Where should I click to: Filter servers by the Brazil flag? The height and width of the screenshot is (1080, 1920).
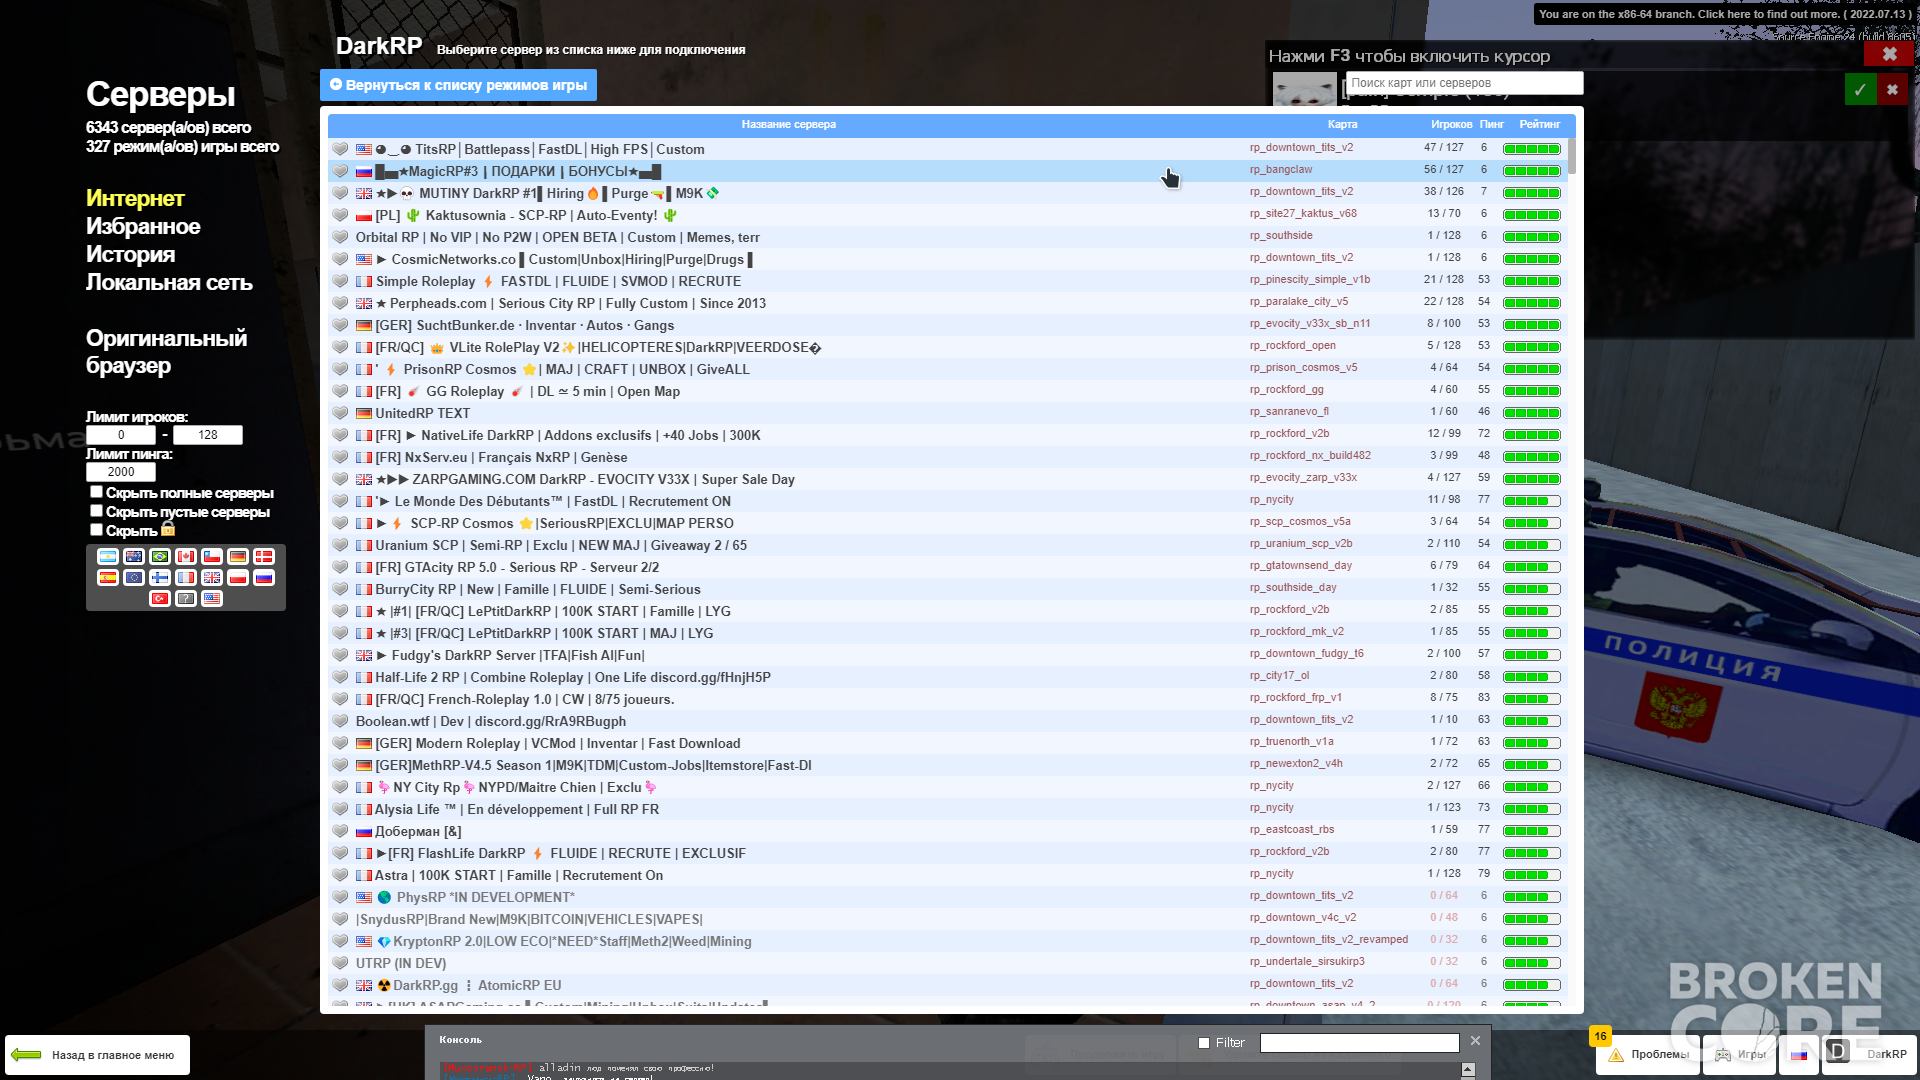[159, 557]
